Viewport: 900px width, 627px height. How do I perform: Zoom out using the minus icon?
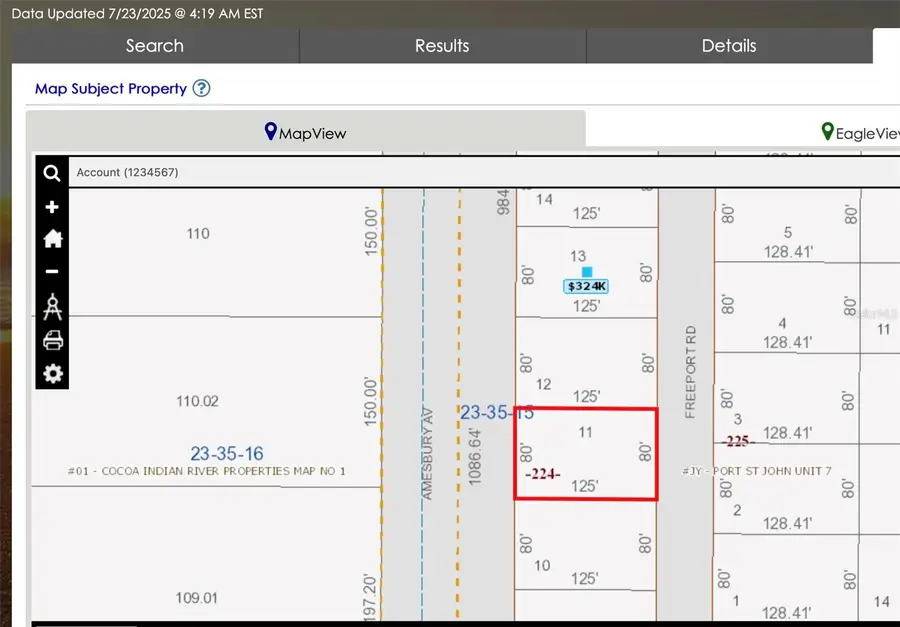coord(52,272)
